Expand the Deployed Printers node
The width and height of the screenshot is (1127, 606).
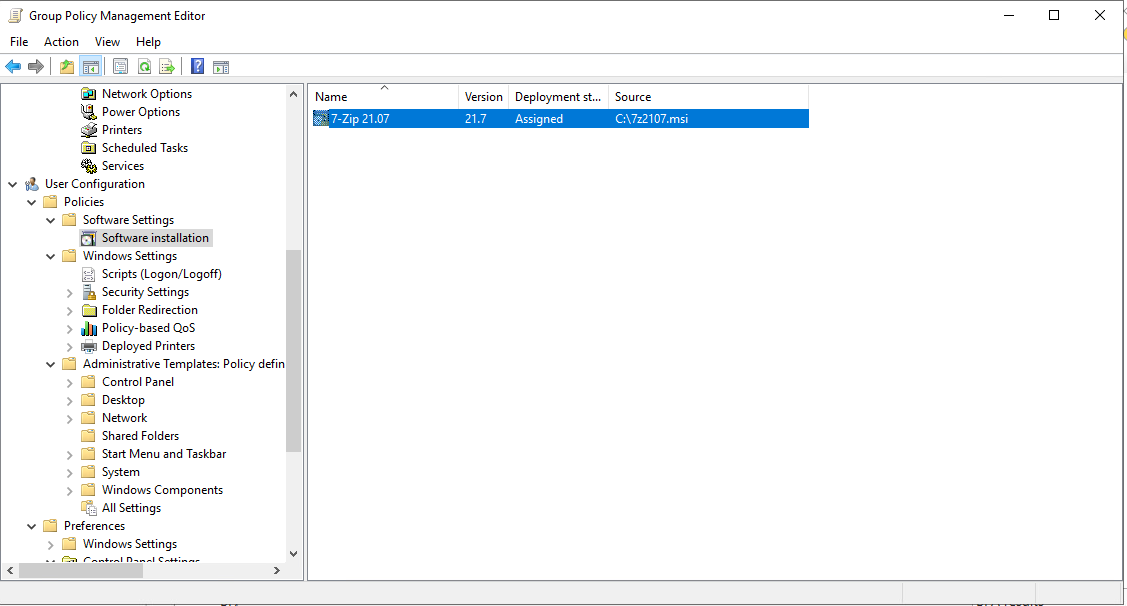point(70,346)
